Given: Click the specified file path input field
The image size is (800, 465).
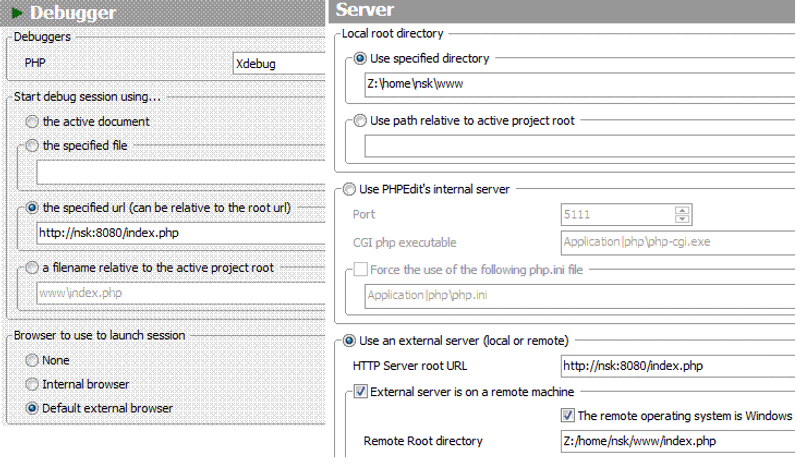Looking at the screenshot, I should tap(180, 172).
